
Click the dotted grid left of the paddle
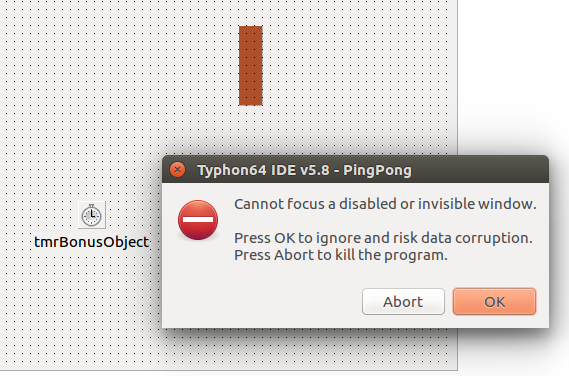[x=120, y=65]
